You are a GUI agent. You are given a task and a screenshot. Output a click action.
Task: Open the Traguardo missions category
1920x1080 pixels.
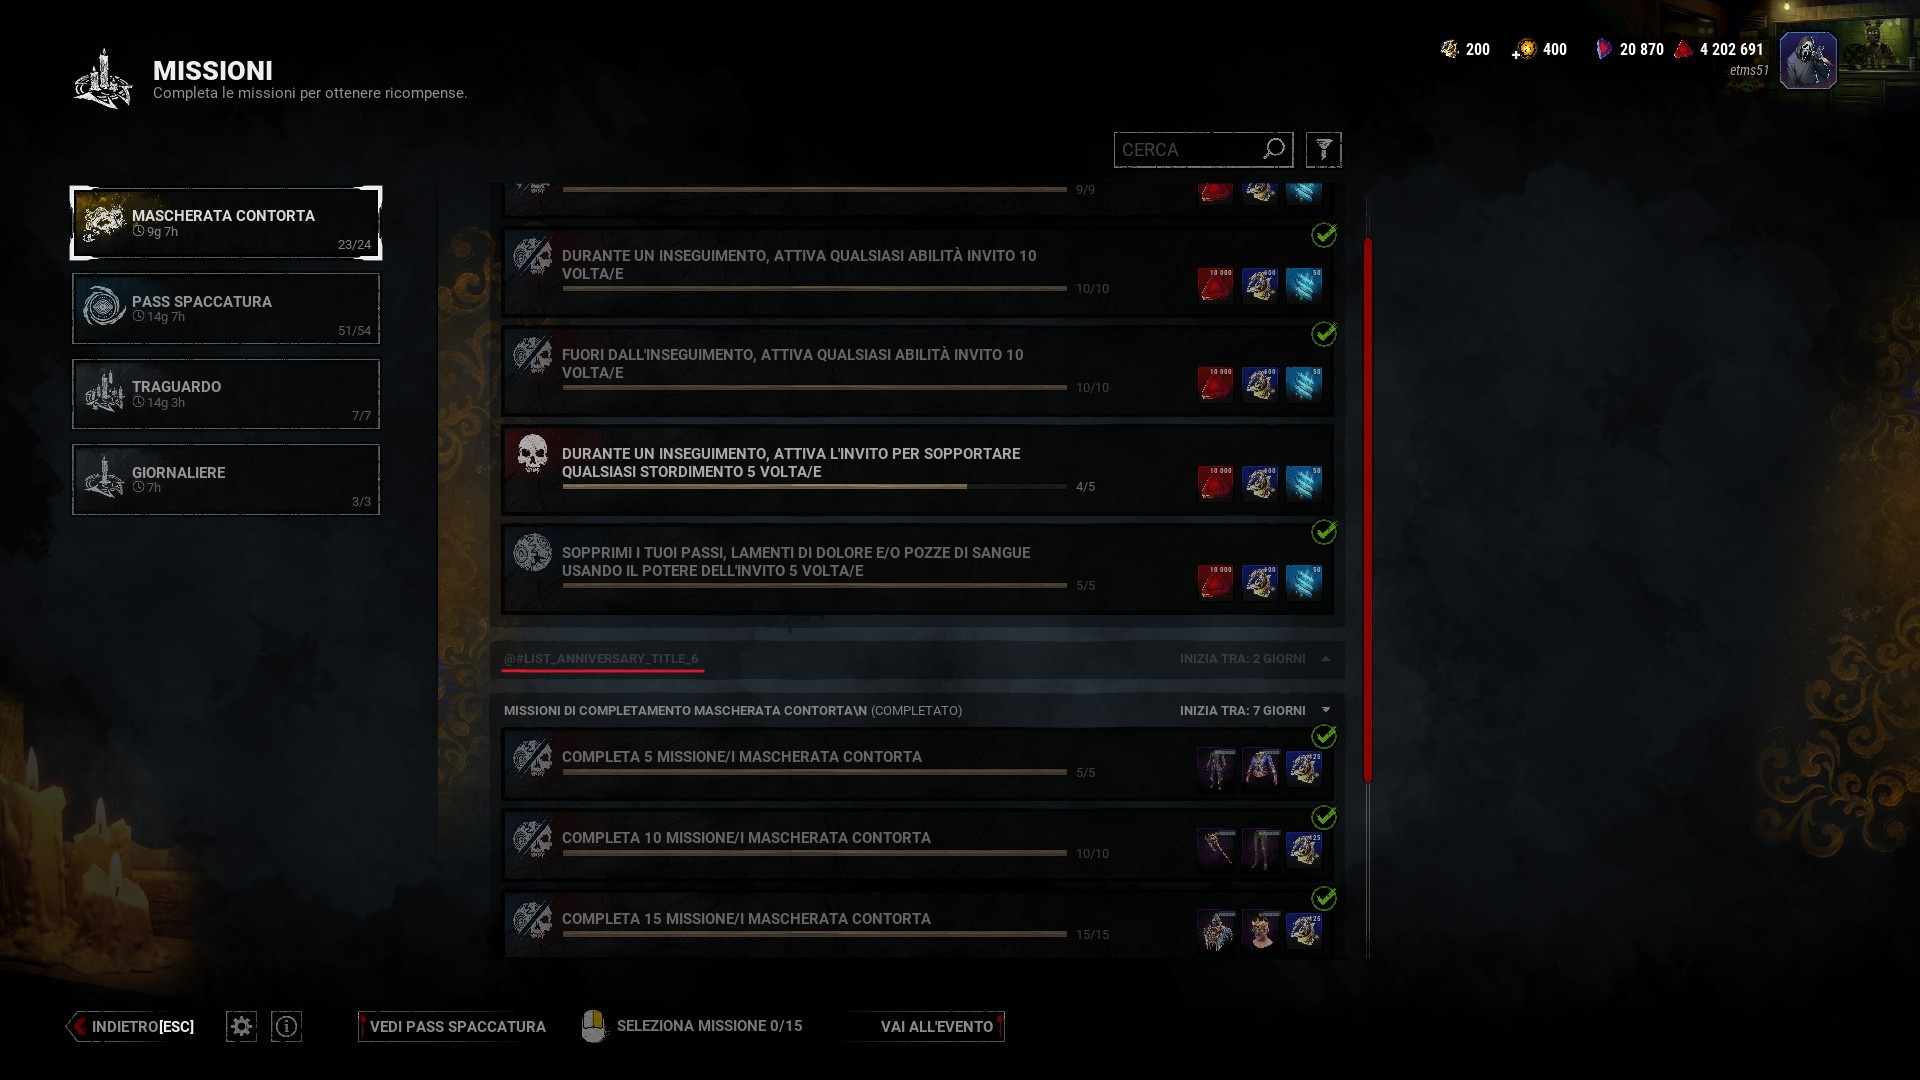(226, 394)
